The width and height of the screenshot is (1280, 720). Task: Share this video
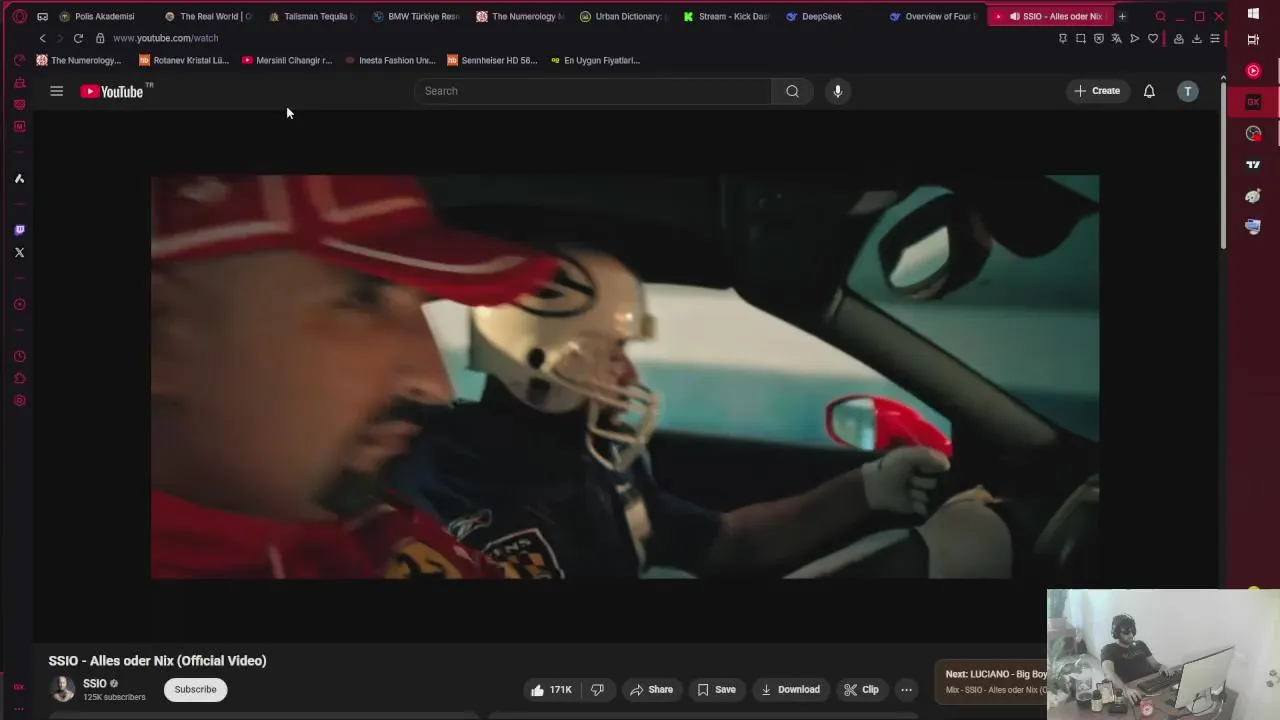[651, 690]
